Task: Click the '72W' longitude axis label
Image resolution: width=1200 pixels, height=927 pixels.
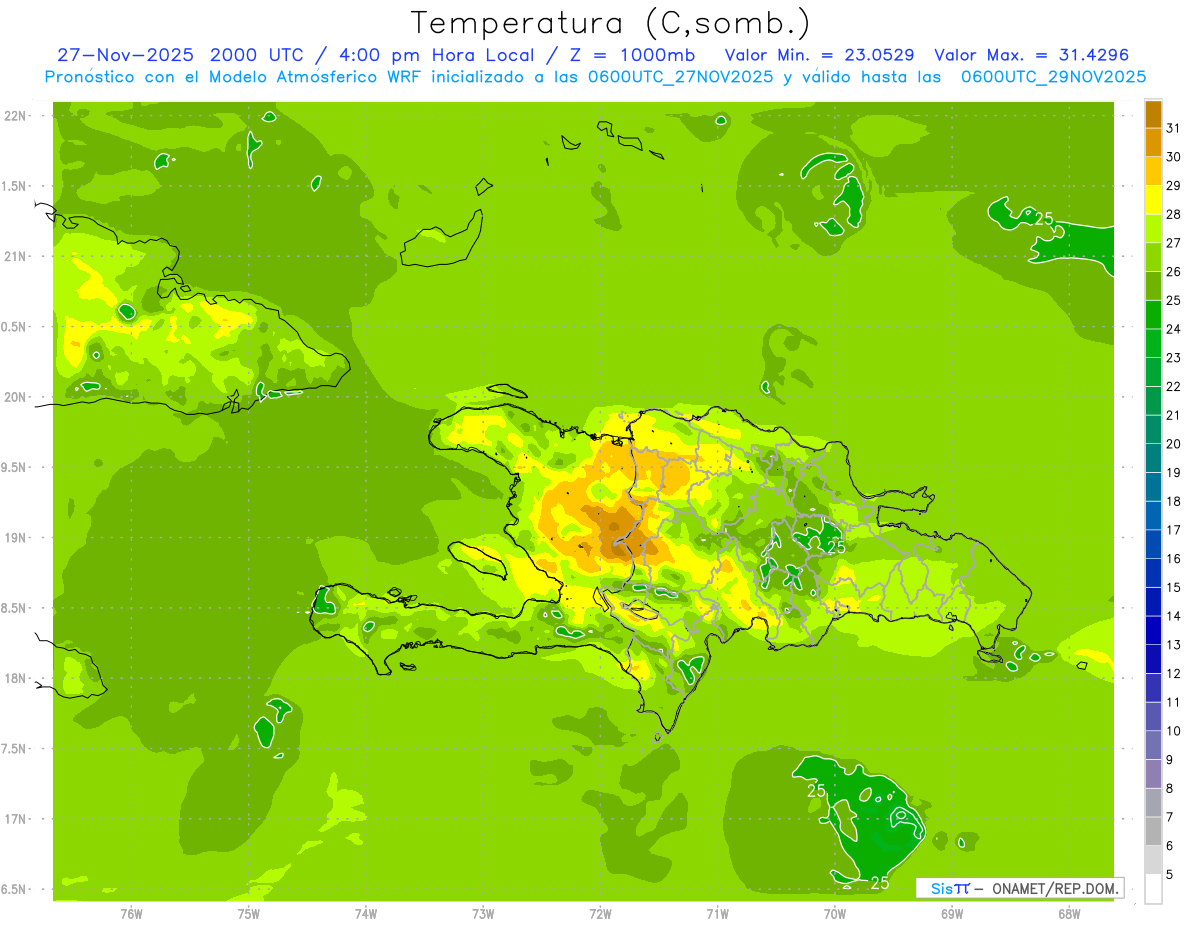Action: point(600,914)
